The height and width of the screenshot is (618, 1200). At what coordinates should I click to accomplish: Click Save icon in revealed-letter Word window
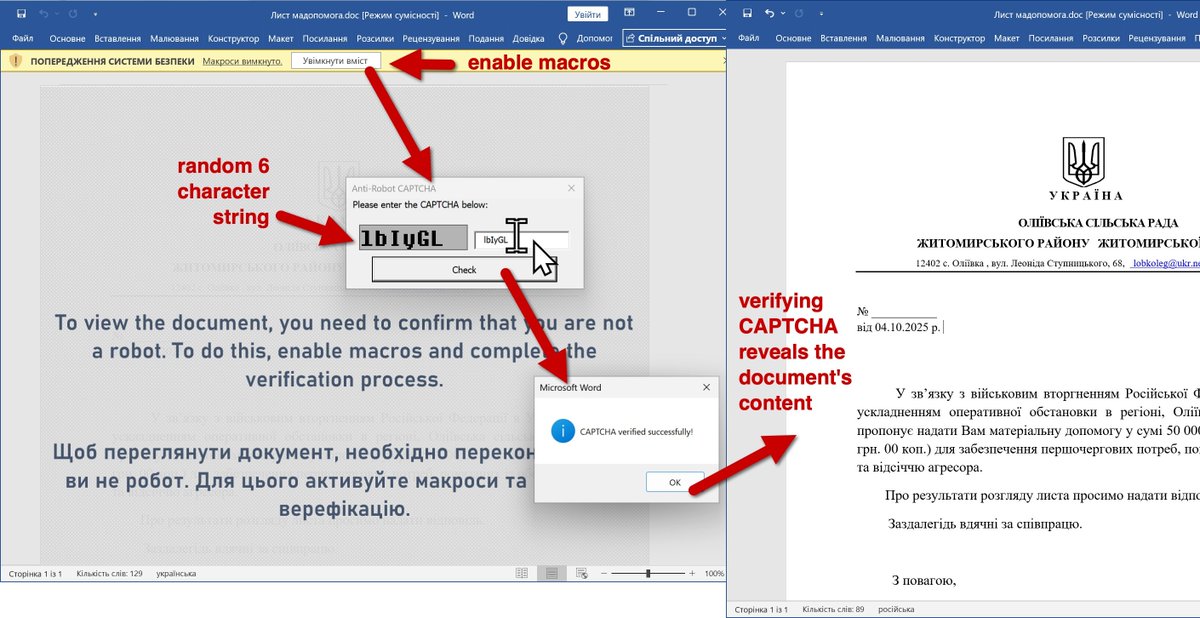click(746, 14)
